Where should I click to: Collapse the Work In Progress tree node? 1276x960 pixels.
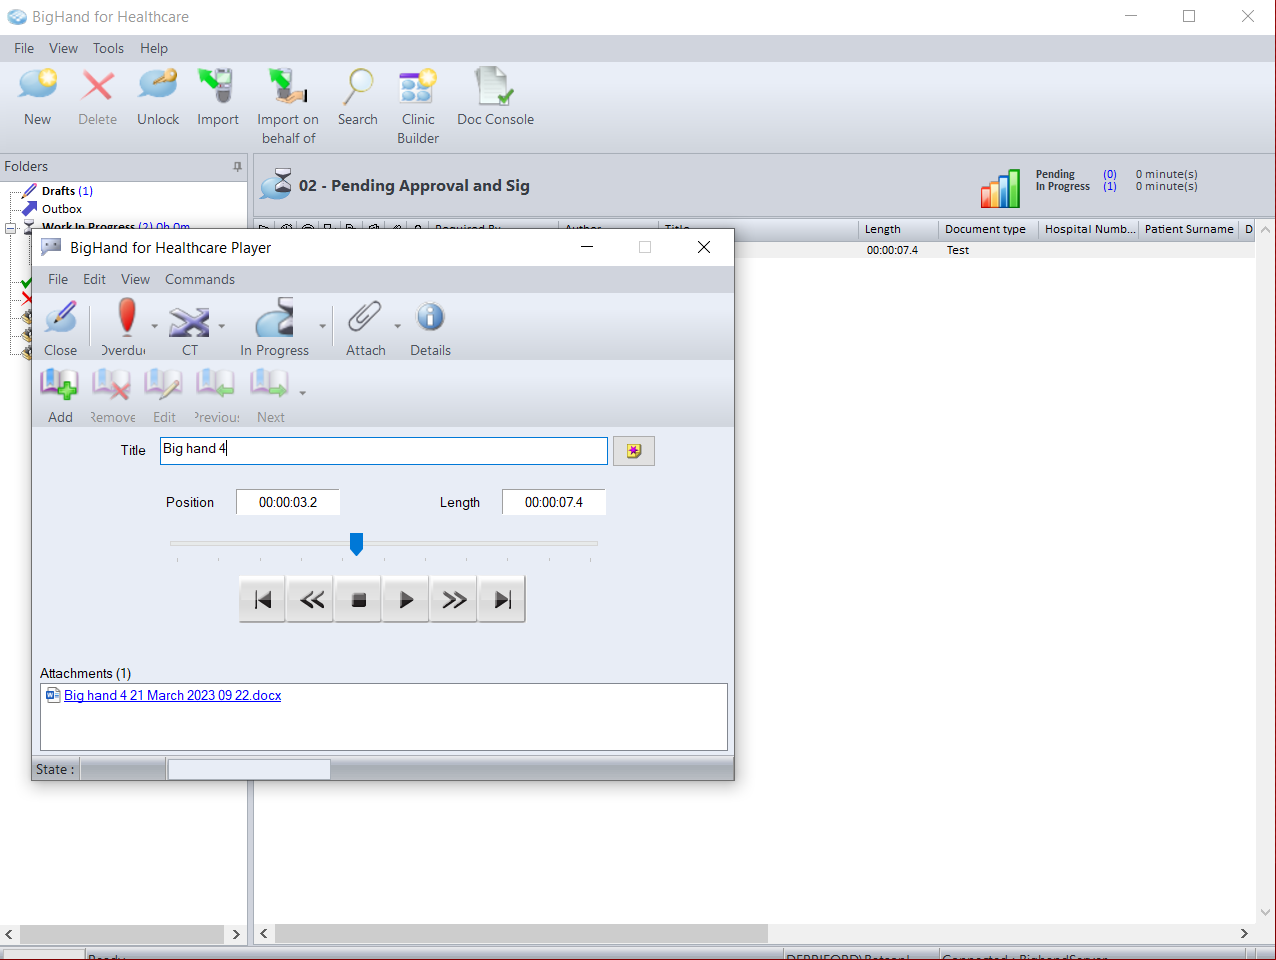(x=11, y=228)
